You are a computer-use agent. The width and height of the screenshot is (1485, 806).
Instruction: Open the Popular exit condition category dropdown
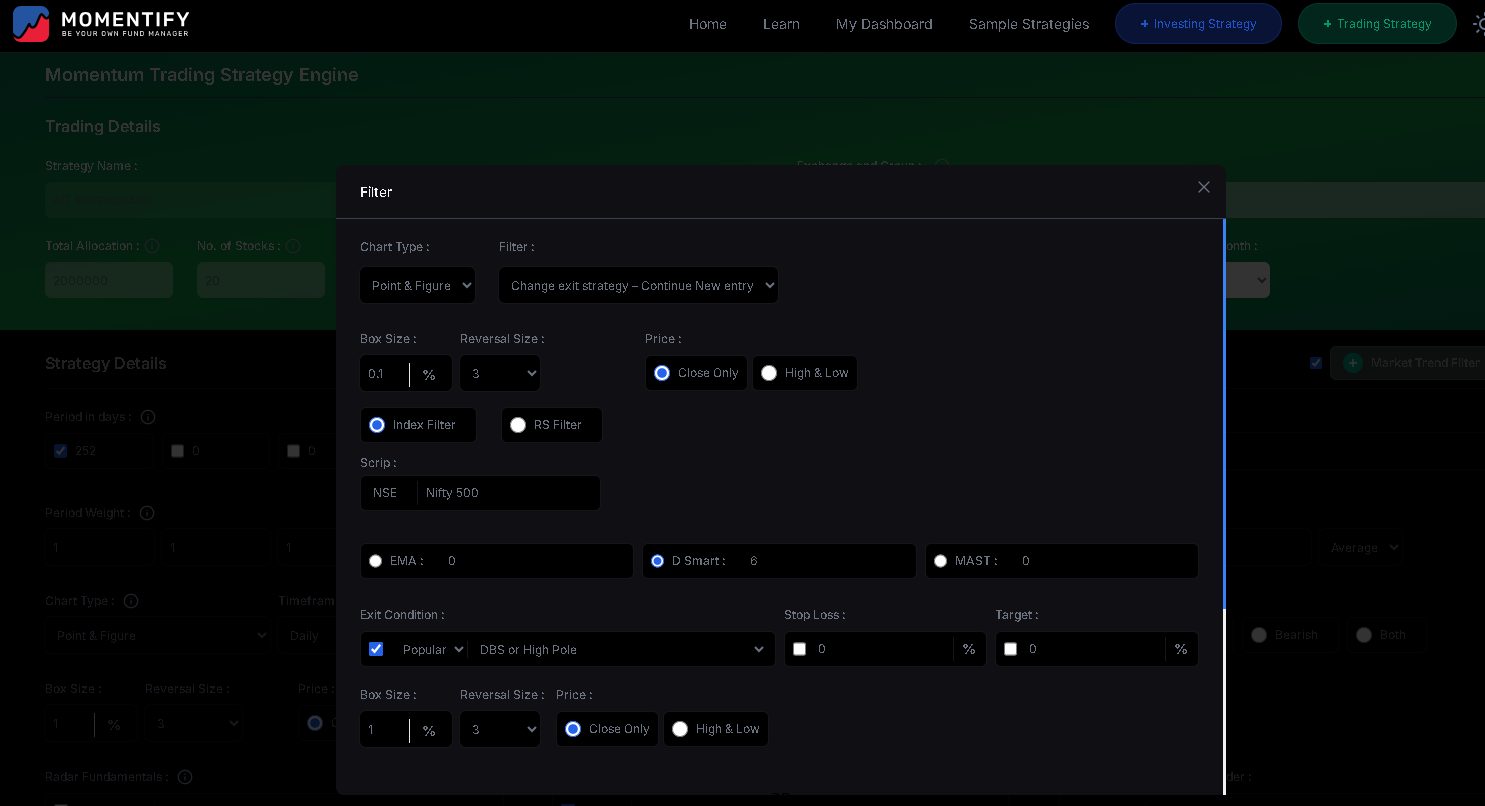pyautogui.click(x=432, y=649)
